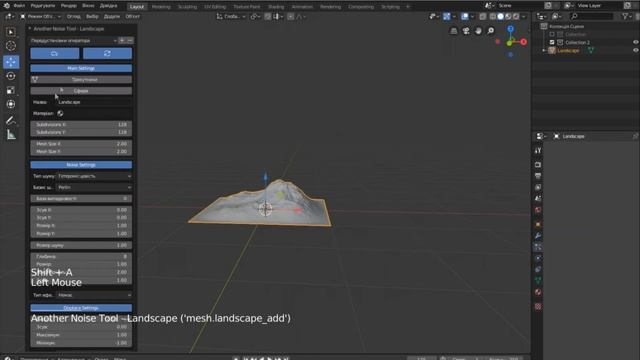The height and width of the screenshot is (360, 640).
Task: Click the add preset plus button
Action: tap(122, 40)
